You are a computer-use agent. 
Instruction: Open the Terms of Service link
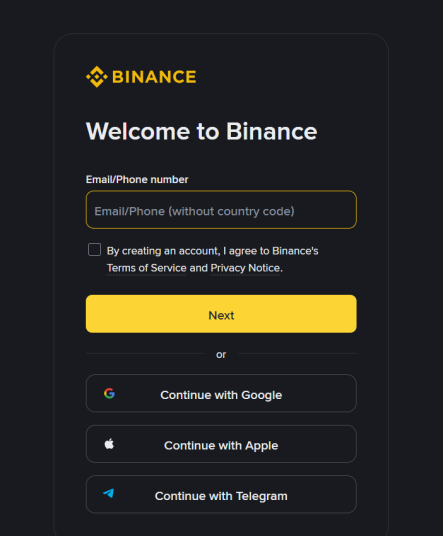point(147,268)
